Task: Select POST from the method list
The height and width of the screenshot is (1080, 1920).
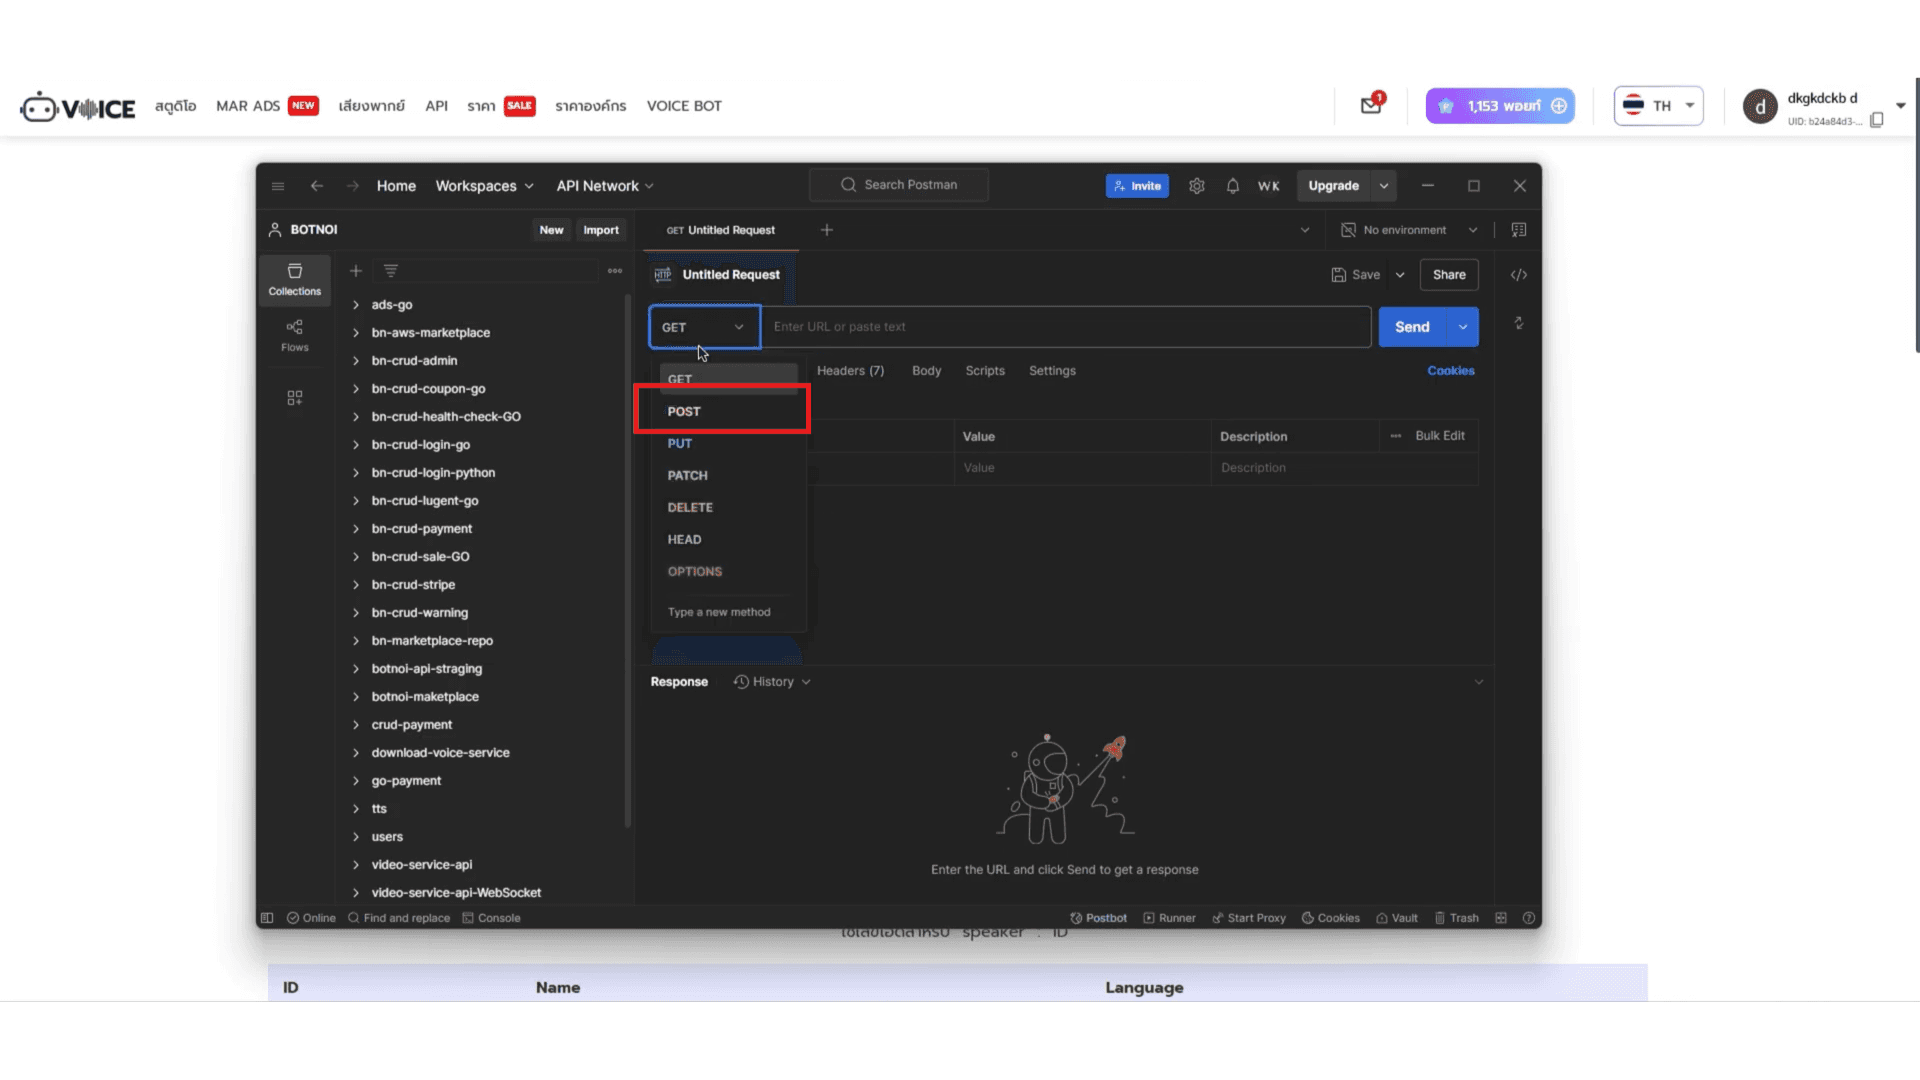Action: tap(684, 411)
